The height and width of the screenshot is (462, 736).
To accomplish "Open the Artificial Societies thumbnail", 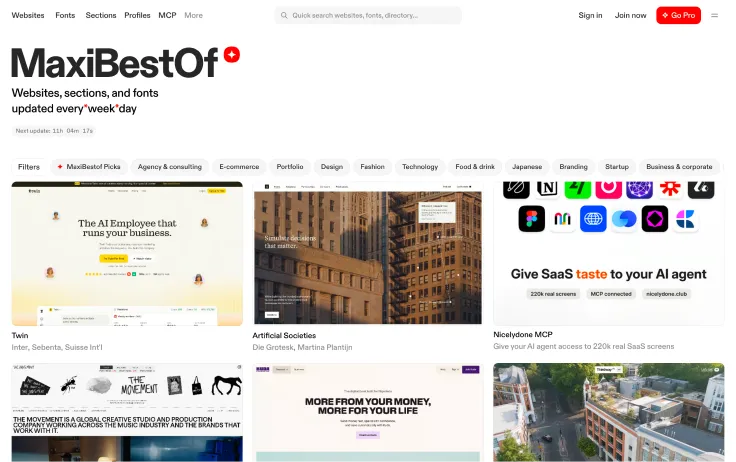I will (x=368, y=254).
